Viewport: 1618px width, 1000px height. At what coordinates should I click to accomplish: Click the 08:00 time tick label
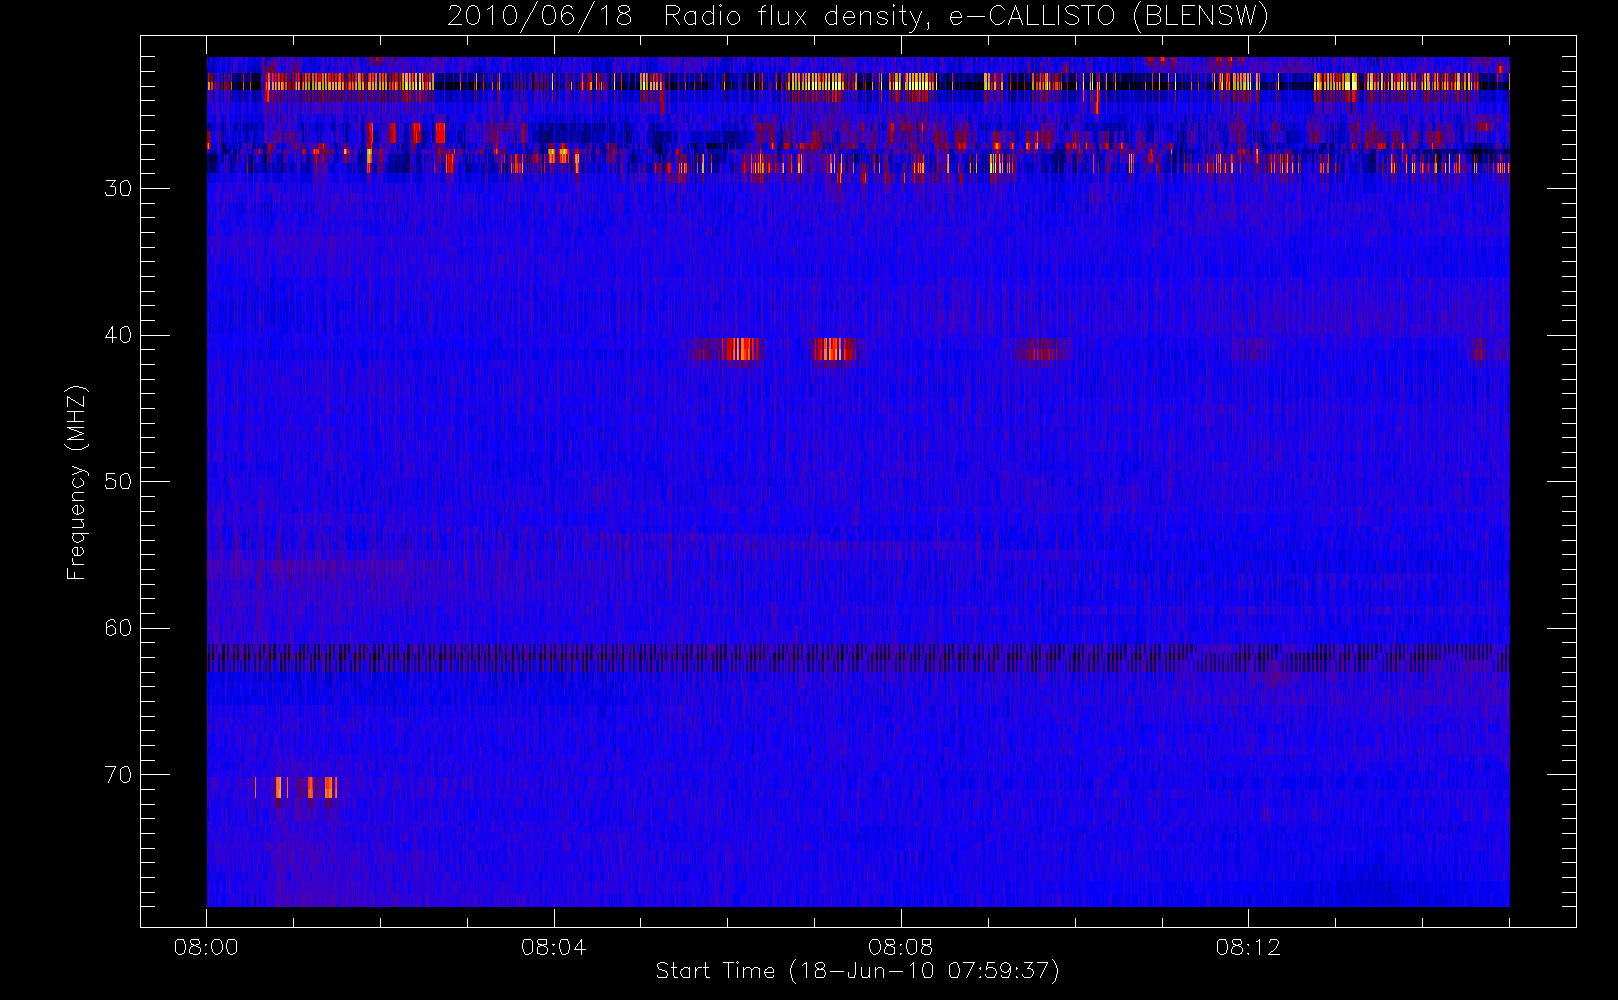pyautogui.click(x=206, y=947)
